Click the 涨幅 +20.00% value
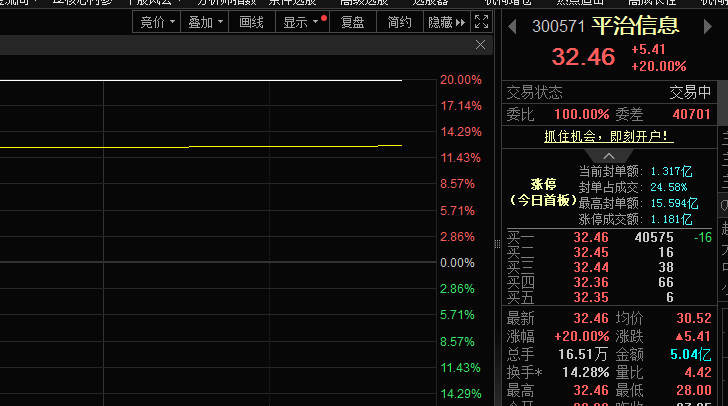 582,336
